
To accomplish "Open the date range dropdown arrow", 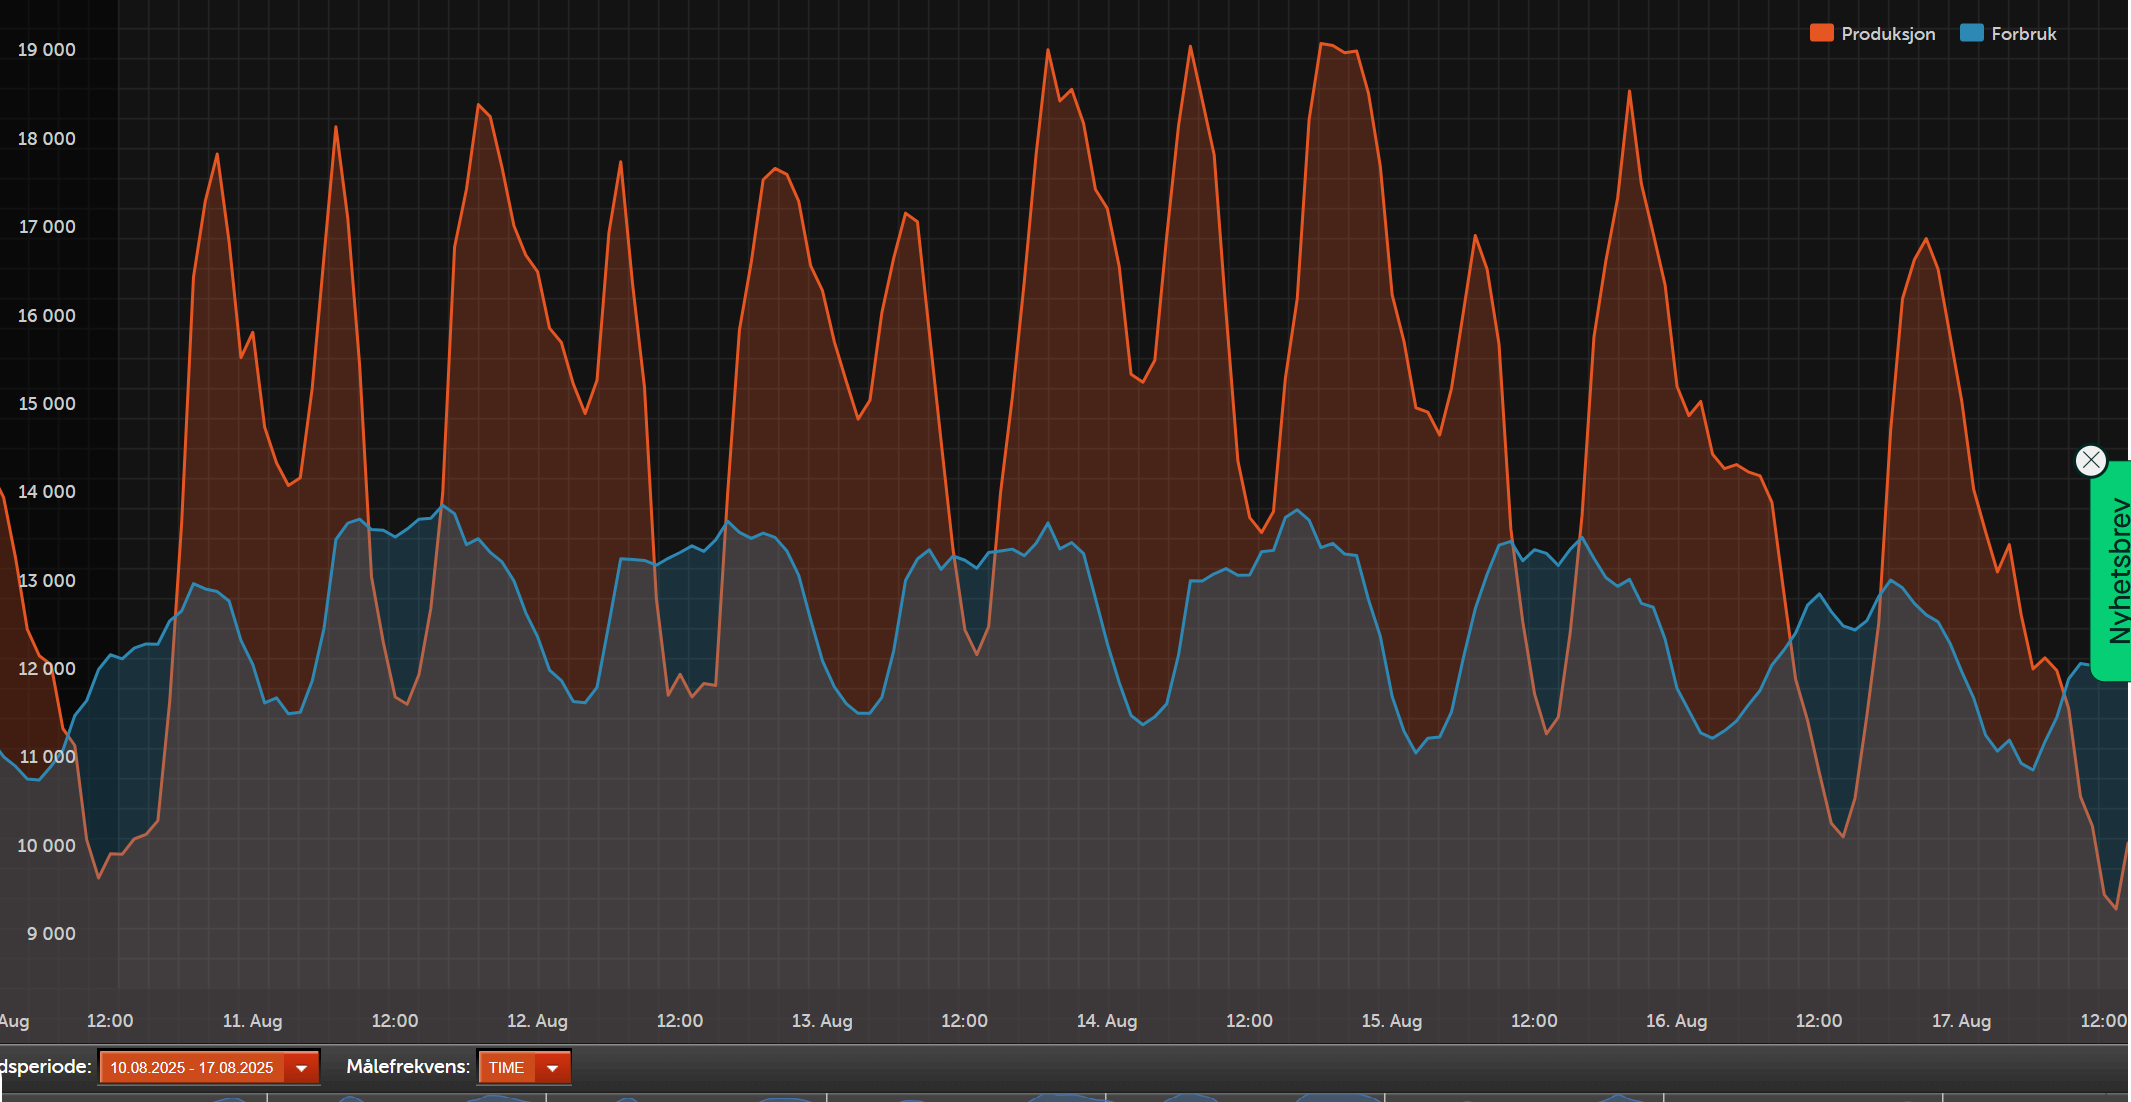I will tap(301, 1068).
